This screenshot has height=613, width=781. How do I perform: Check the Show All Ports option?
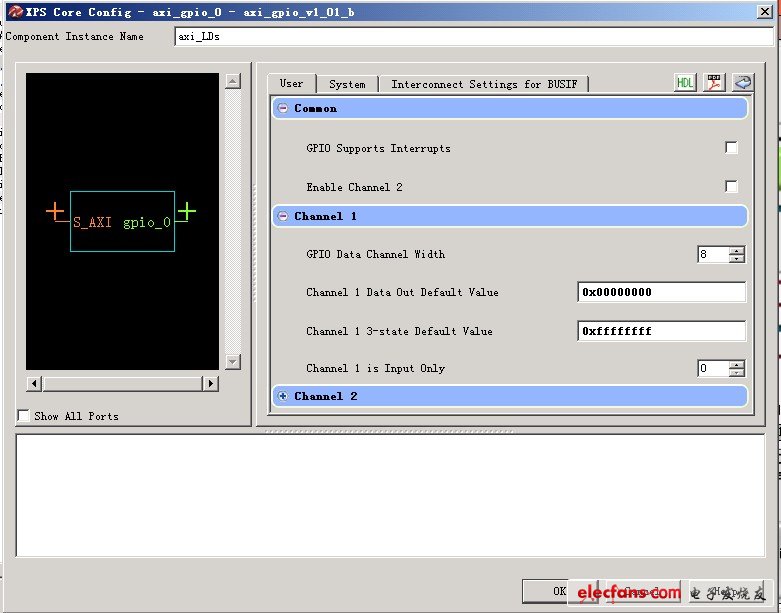point(23,416)
